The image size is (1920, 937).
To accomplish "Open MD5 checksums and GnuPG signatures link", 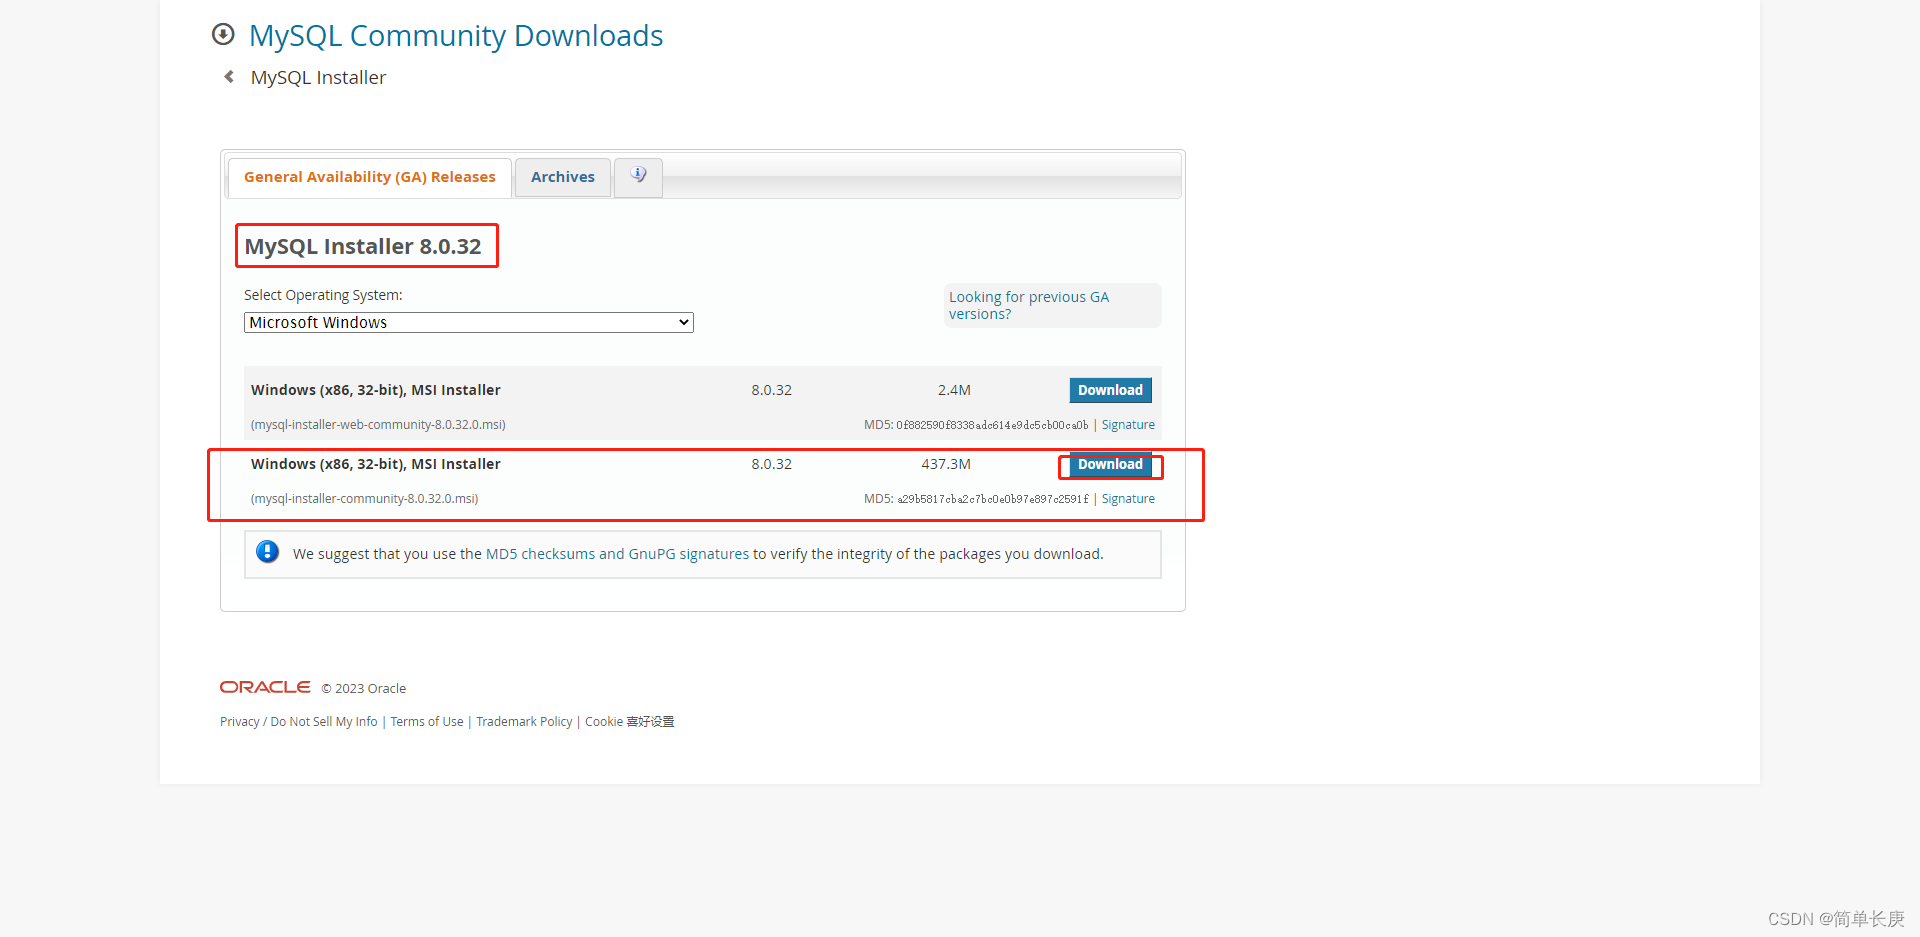I will 617,554.
